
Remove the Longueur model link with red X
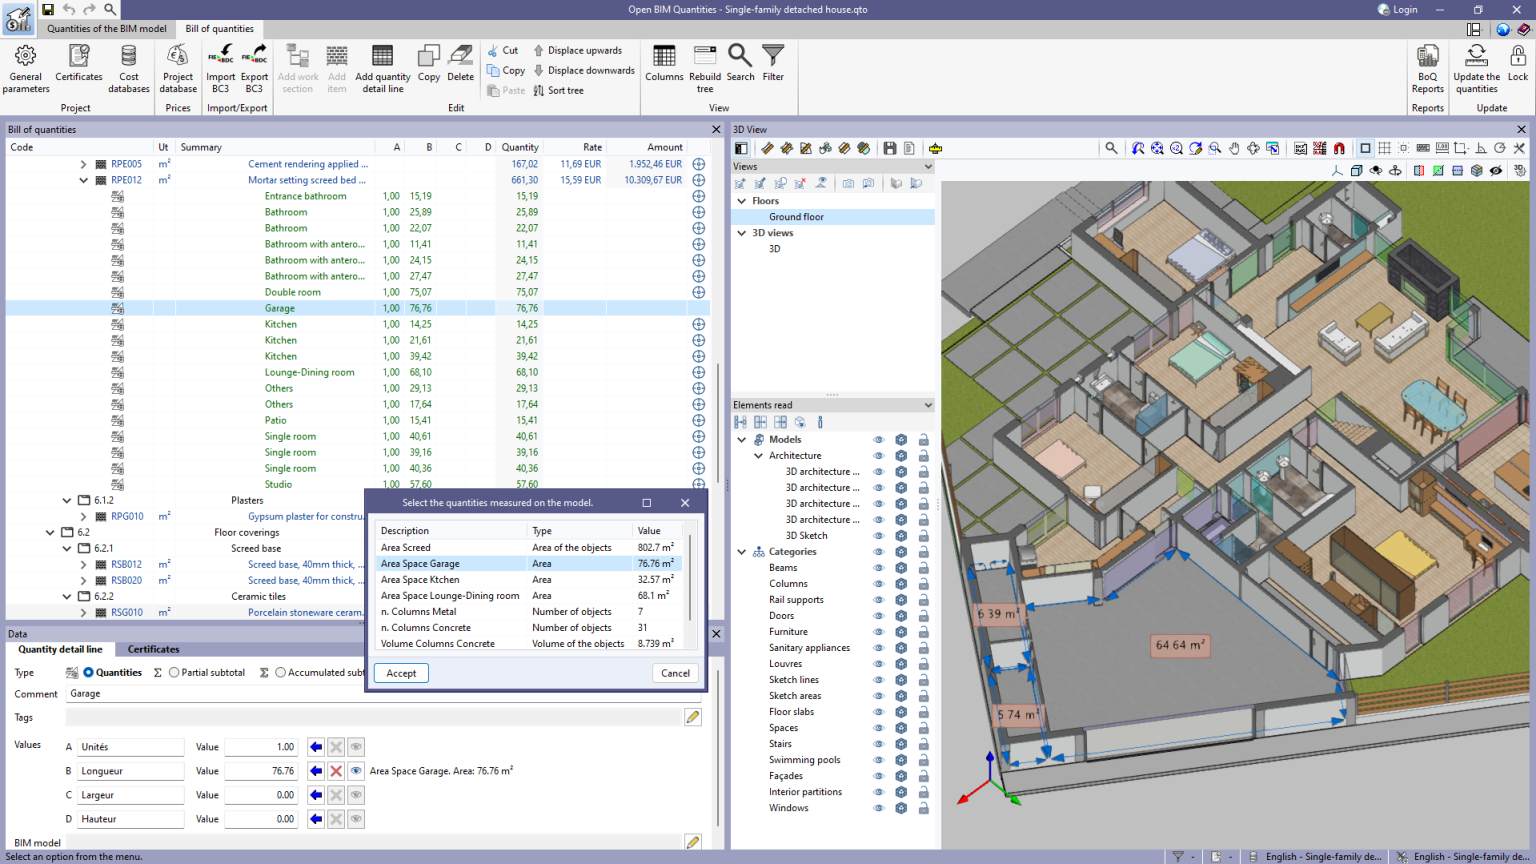click(x=336, y=771)
